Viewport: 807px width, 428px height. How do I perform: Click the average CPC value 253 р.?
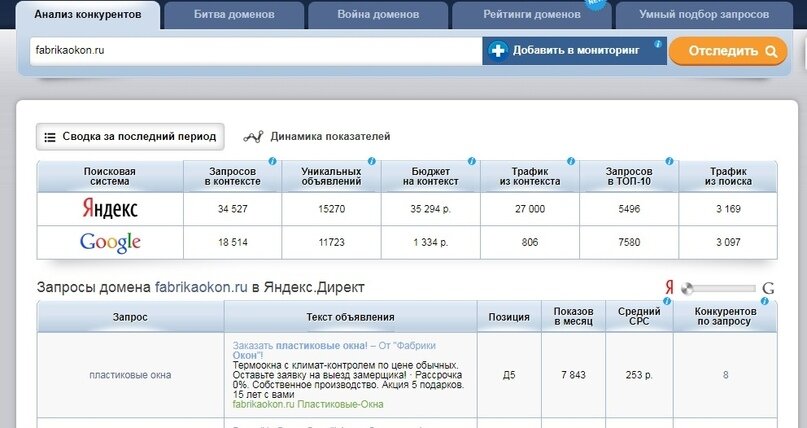[x=639, y=375]
